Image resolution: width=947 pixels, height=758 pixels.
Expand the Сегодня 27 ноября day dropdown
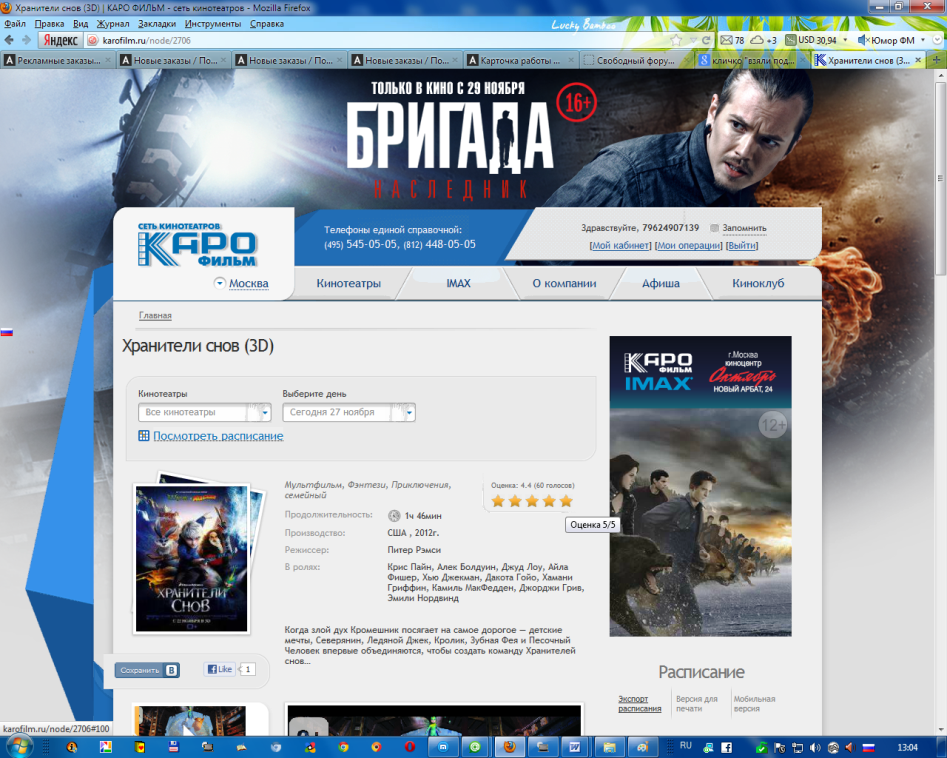point(349,413)
